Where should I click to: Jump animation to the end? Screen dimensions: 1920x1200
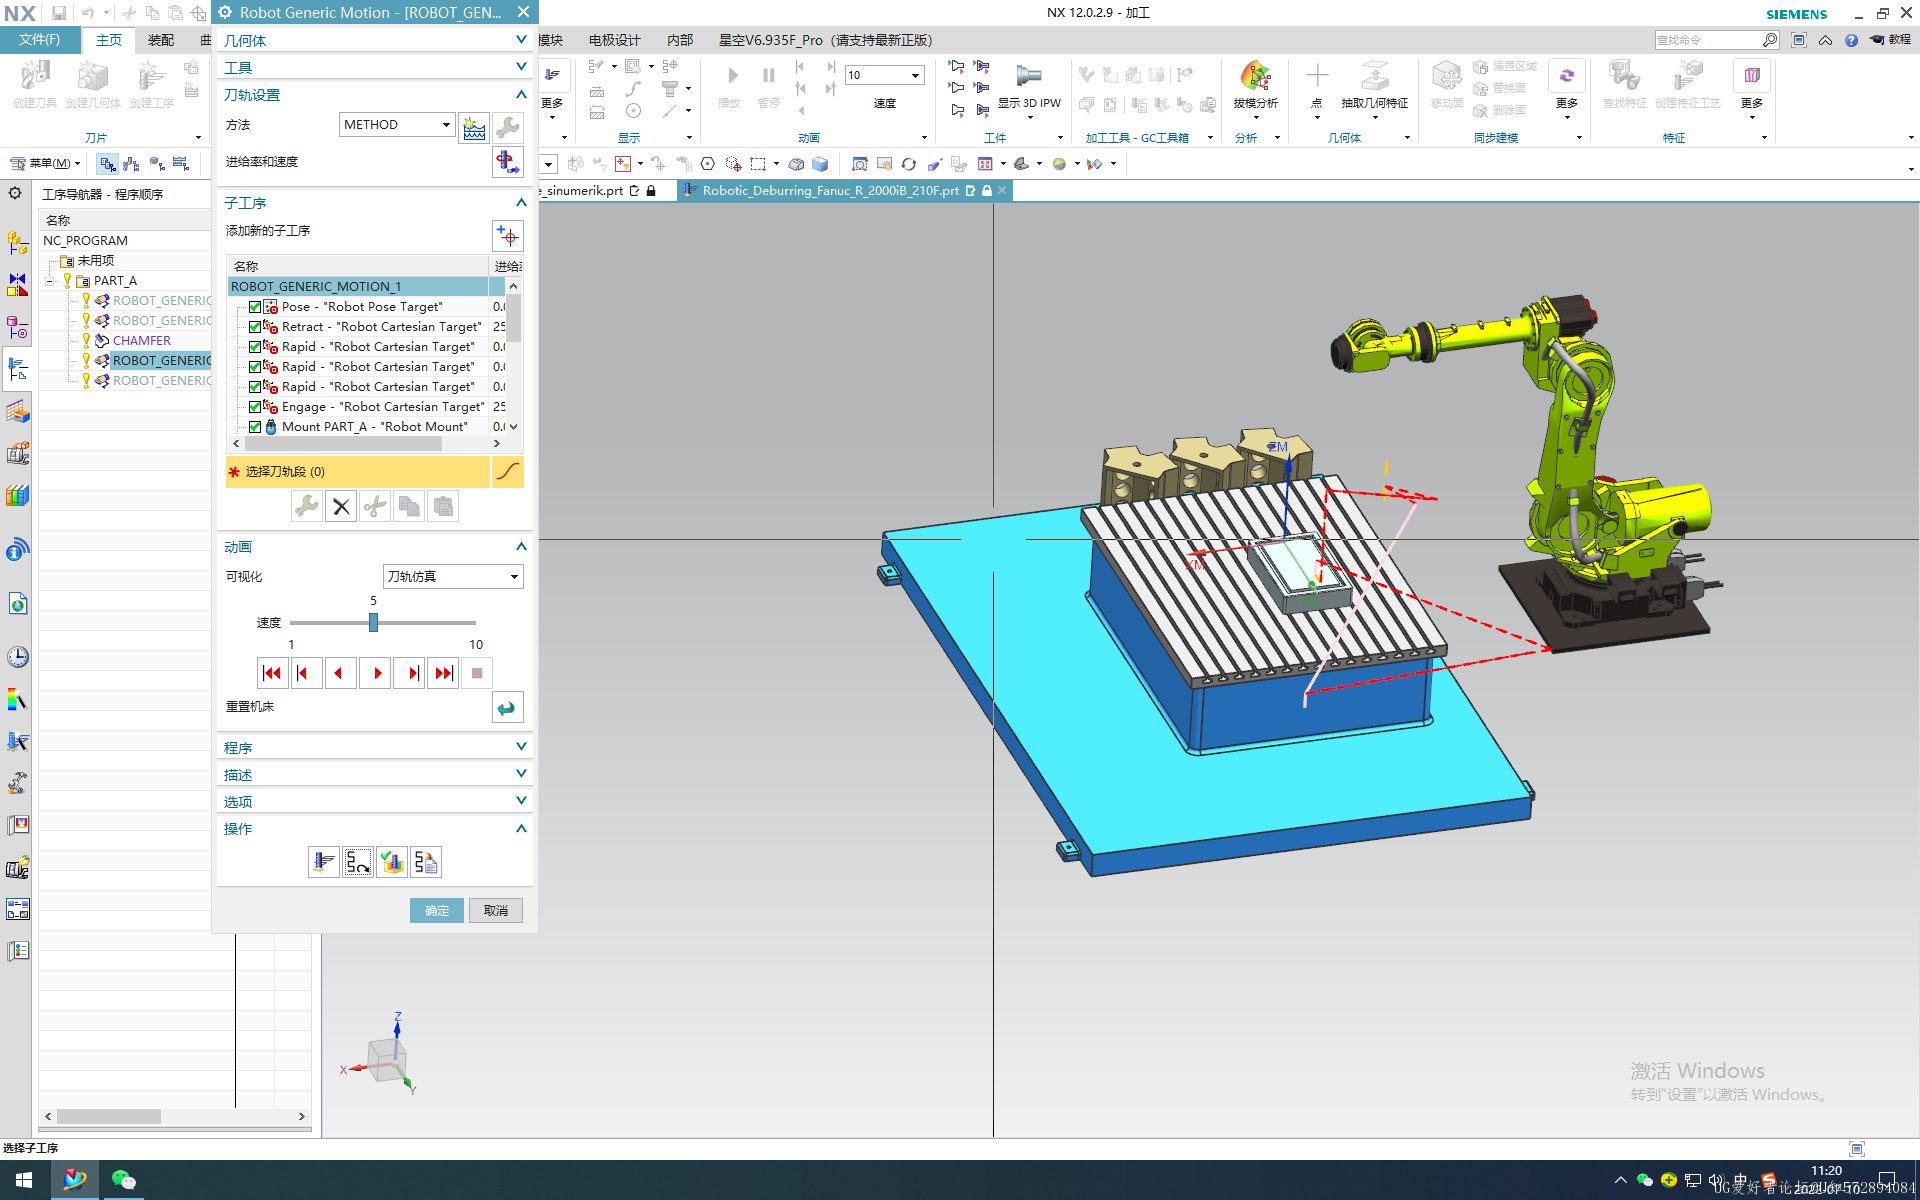(x=444, y=673)
